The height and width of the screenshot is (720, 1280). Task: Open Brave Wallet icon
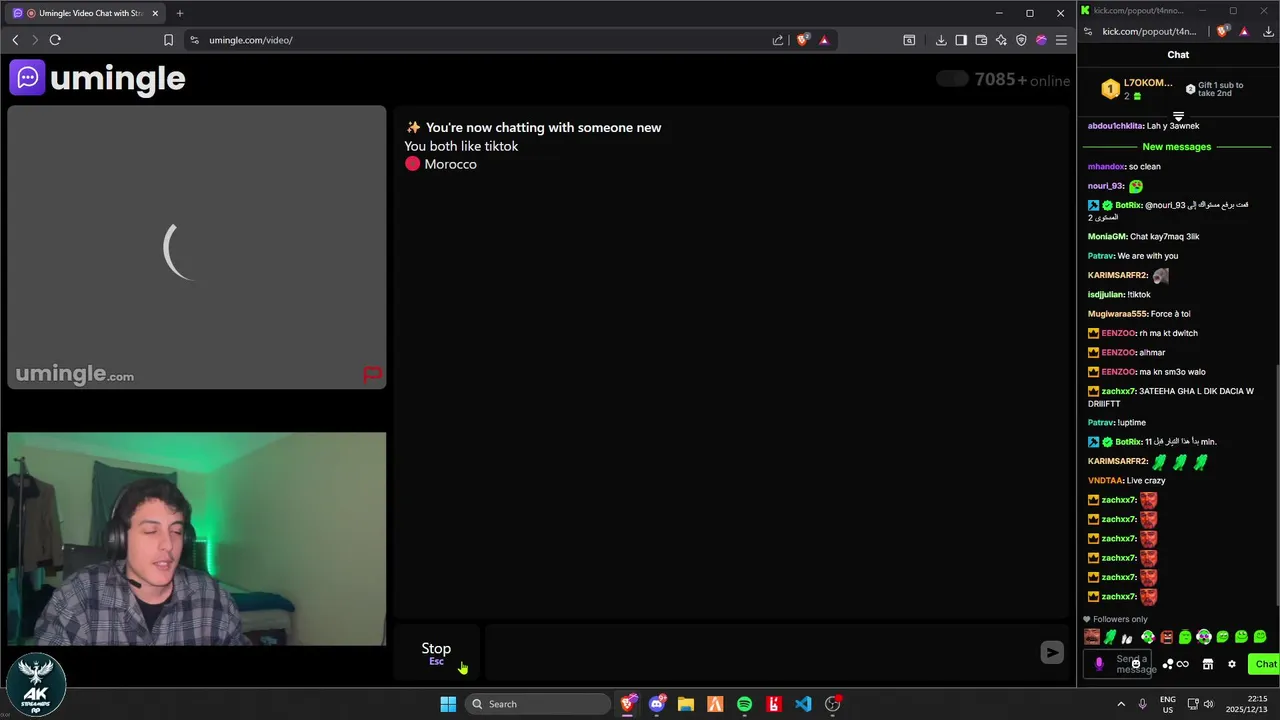coord(981,40)
